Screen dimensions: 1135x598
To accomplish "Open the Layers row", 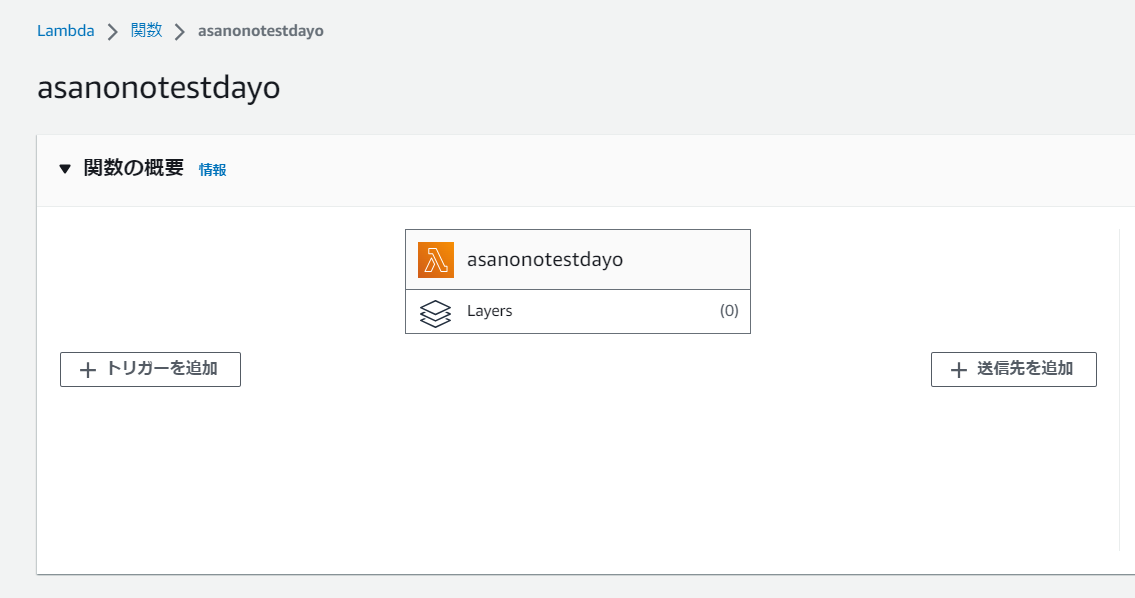I will (578, 311).
